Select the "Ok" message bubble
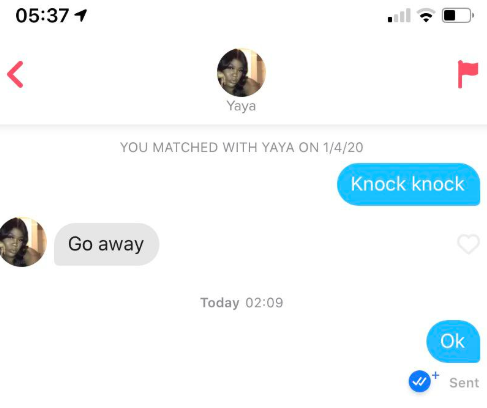 [453, 341]
